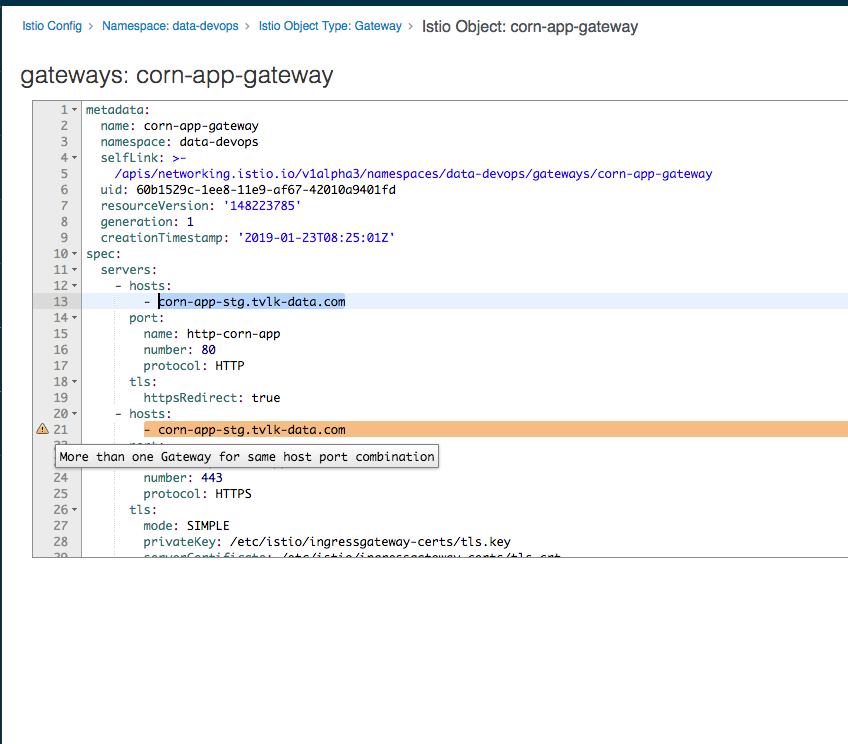Image resolution: width=848 pixels, height=744 pixels.
Task: Collapse the metadata fold arrow on line 1
Action: [75, 110]
